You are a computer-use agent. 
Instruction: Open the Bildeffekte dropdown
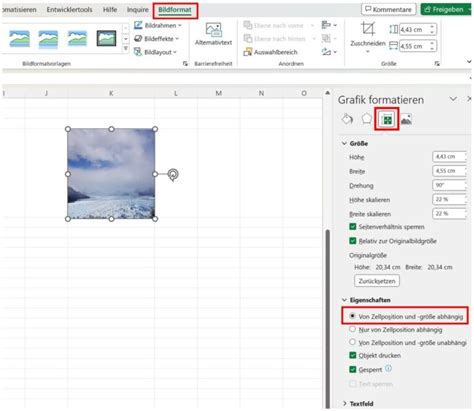pos(156,39)
